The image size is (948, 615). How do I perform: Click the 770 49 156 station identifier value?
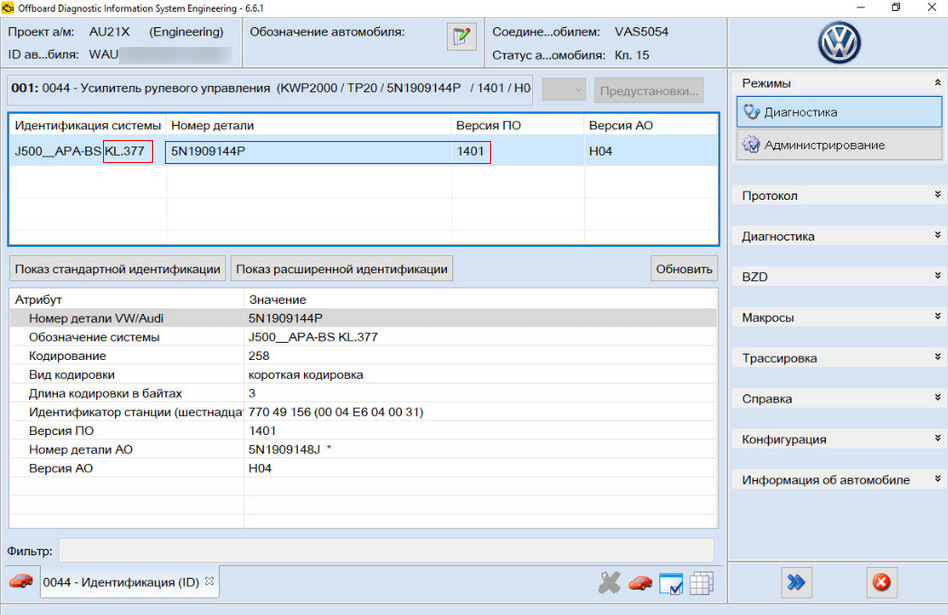coord(336,412)
